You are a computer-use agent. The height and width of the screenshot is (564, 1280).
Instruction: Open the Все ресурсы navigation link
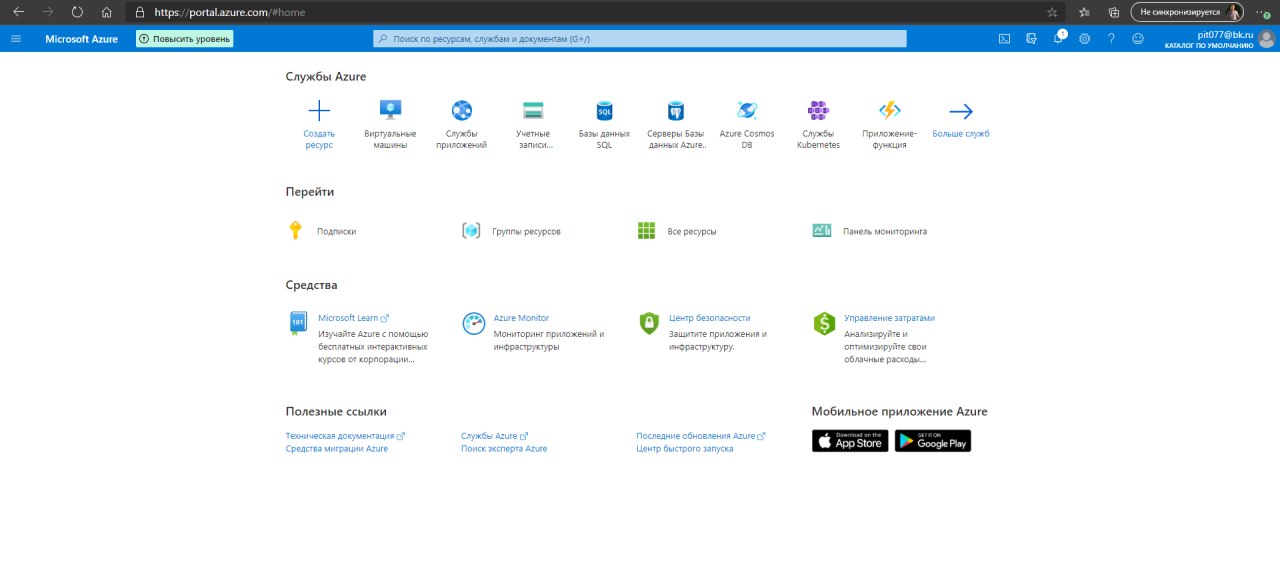point(692,231)
